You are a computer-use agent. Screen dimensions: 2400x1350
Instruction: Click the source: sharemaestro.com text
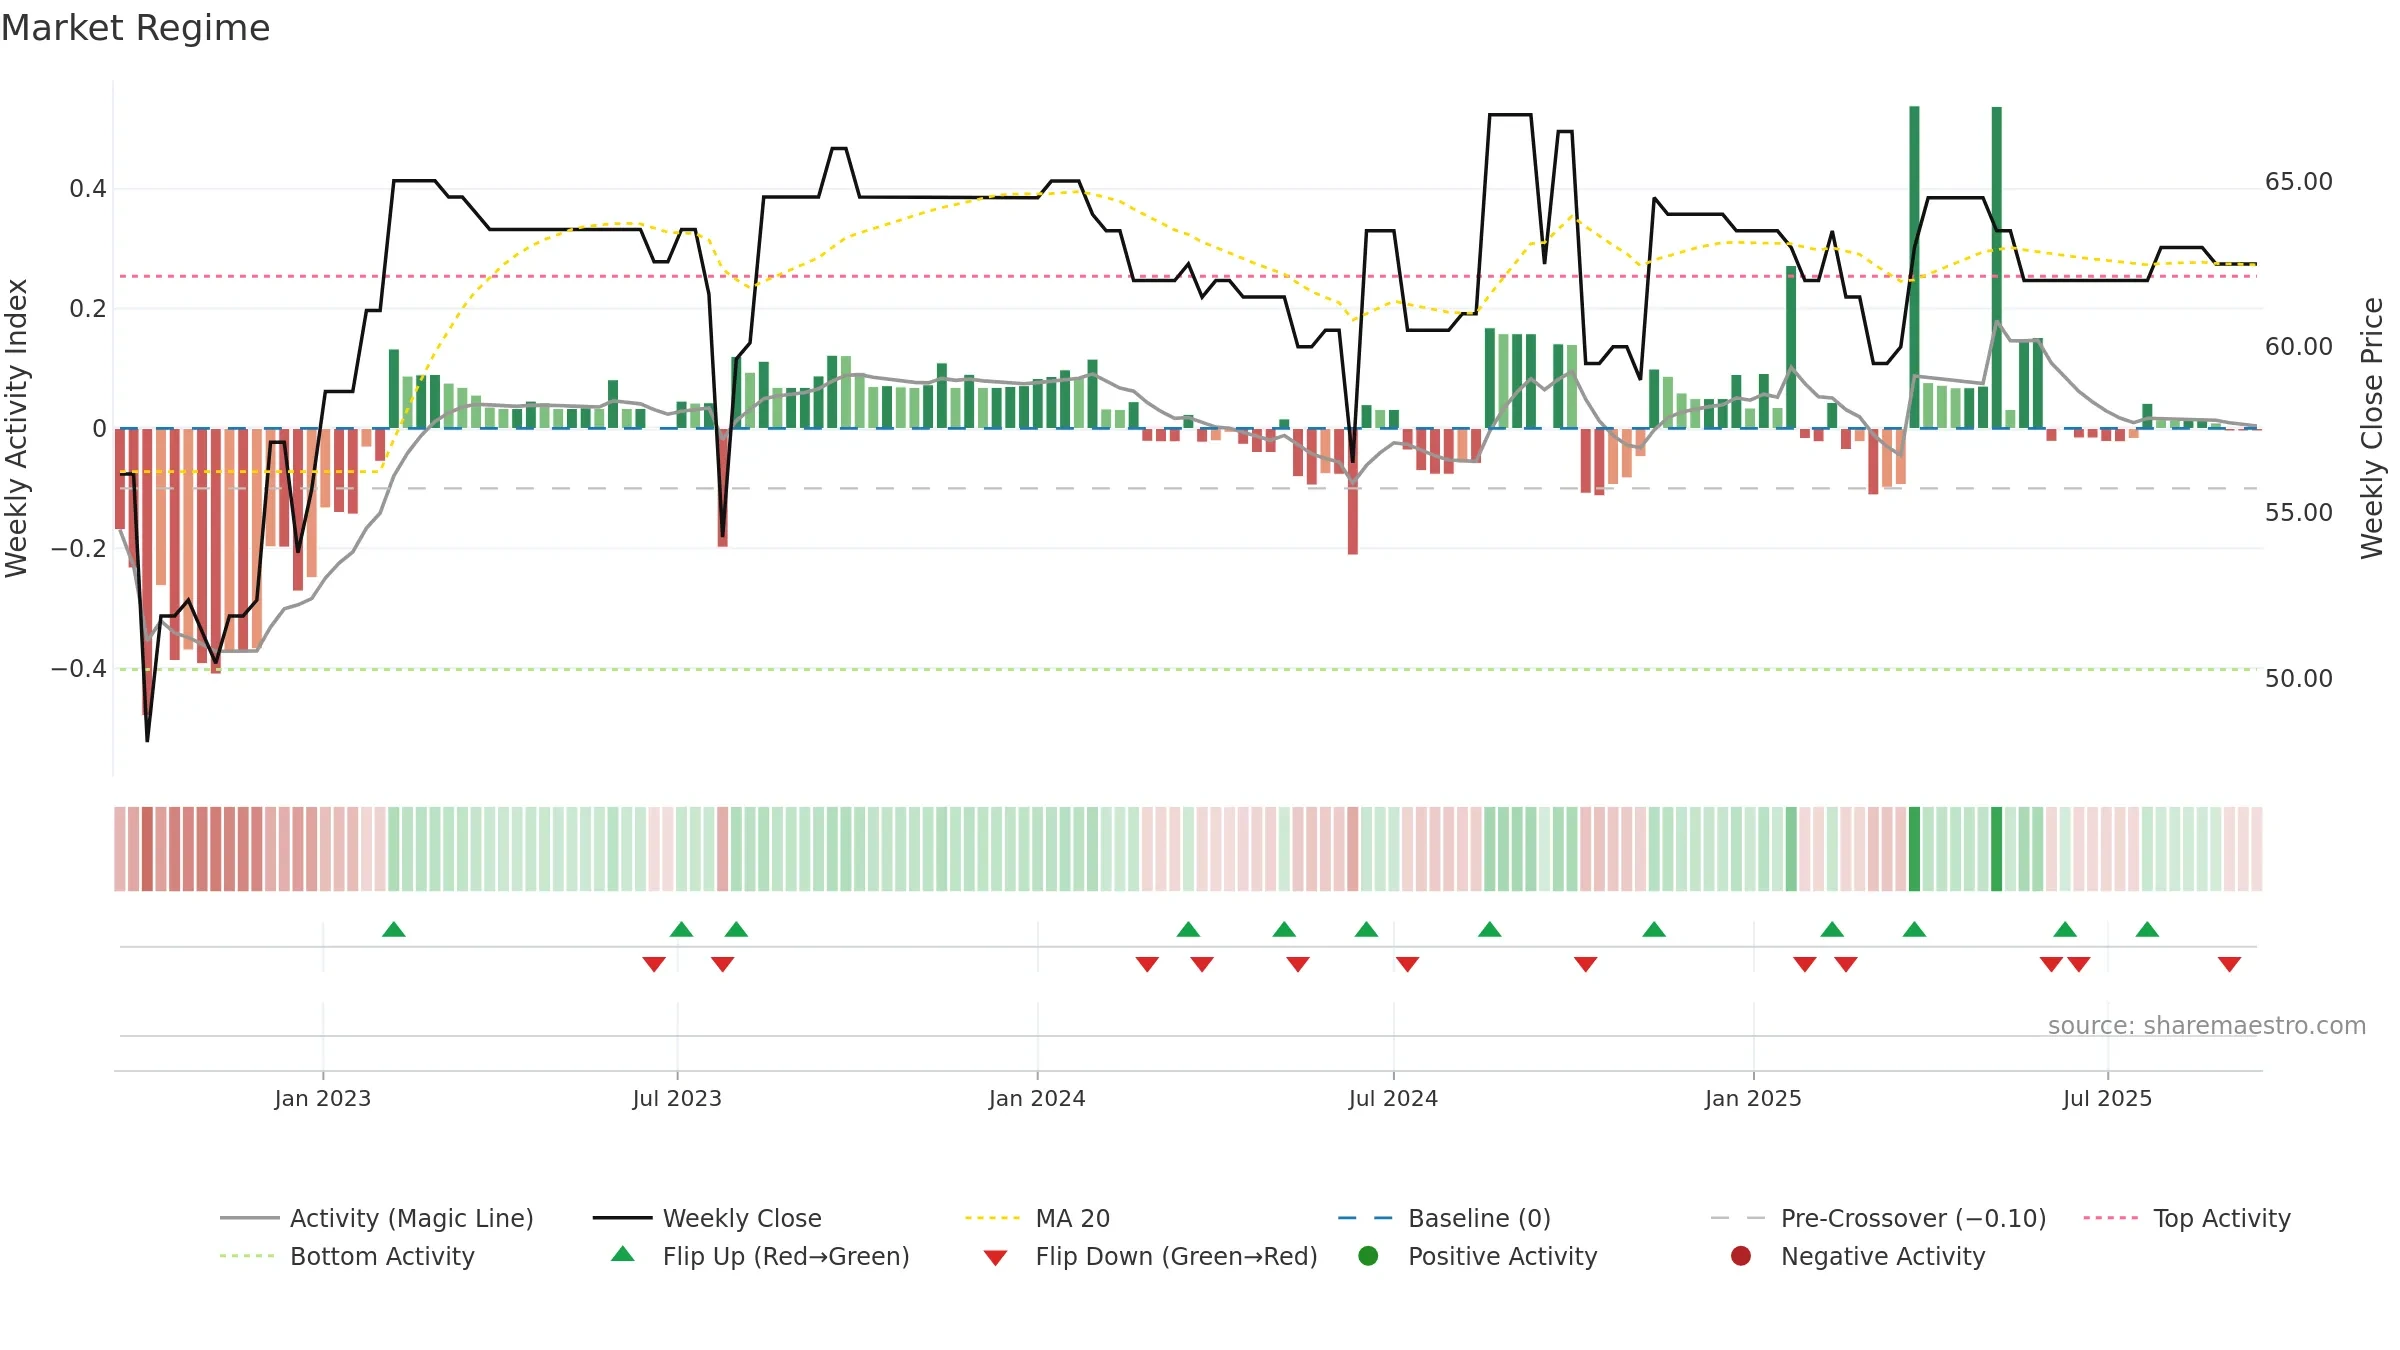(x=2207, y=1026)
